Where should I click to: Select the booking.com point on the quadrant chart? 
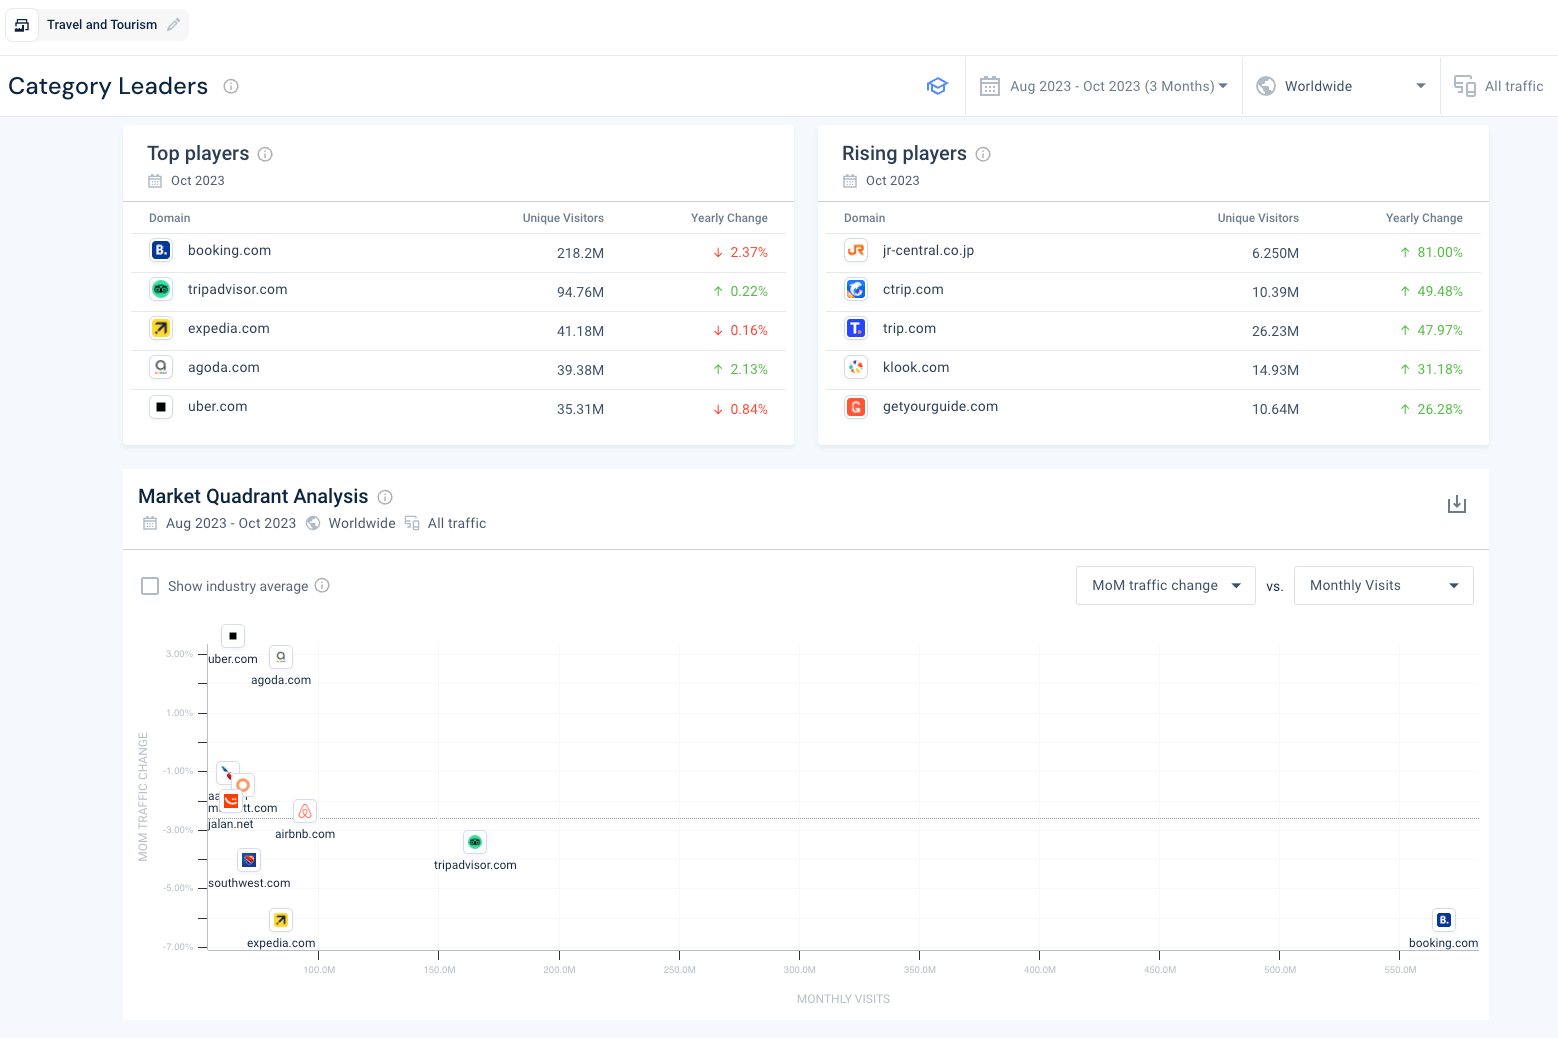tap(1443, 920)
